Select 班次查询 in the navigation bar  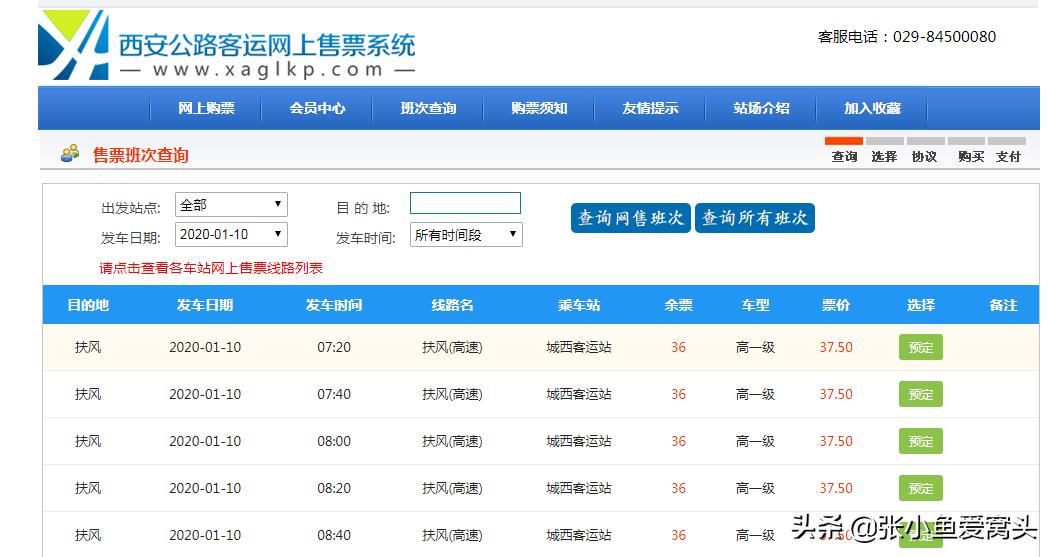pos(428,108)
